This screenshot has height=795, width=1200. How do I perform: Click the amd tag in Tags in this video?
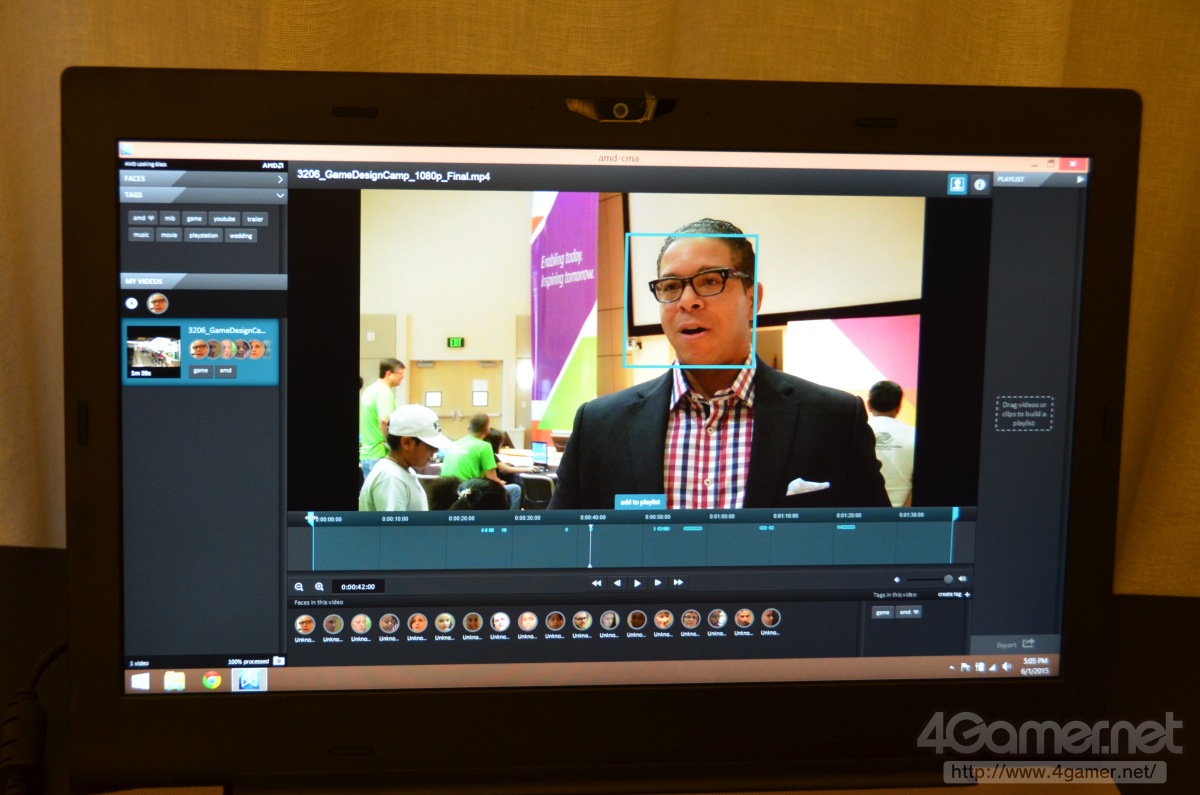909,612
